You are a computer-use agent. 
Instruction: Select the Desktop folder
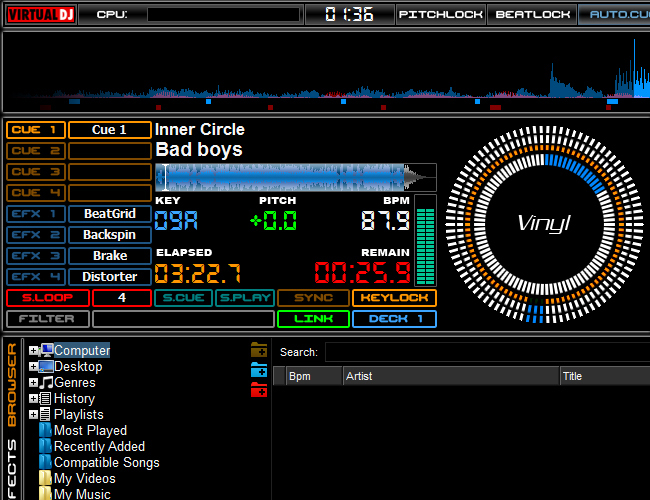pos(78,367)
